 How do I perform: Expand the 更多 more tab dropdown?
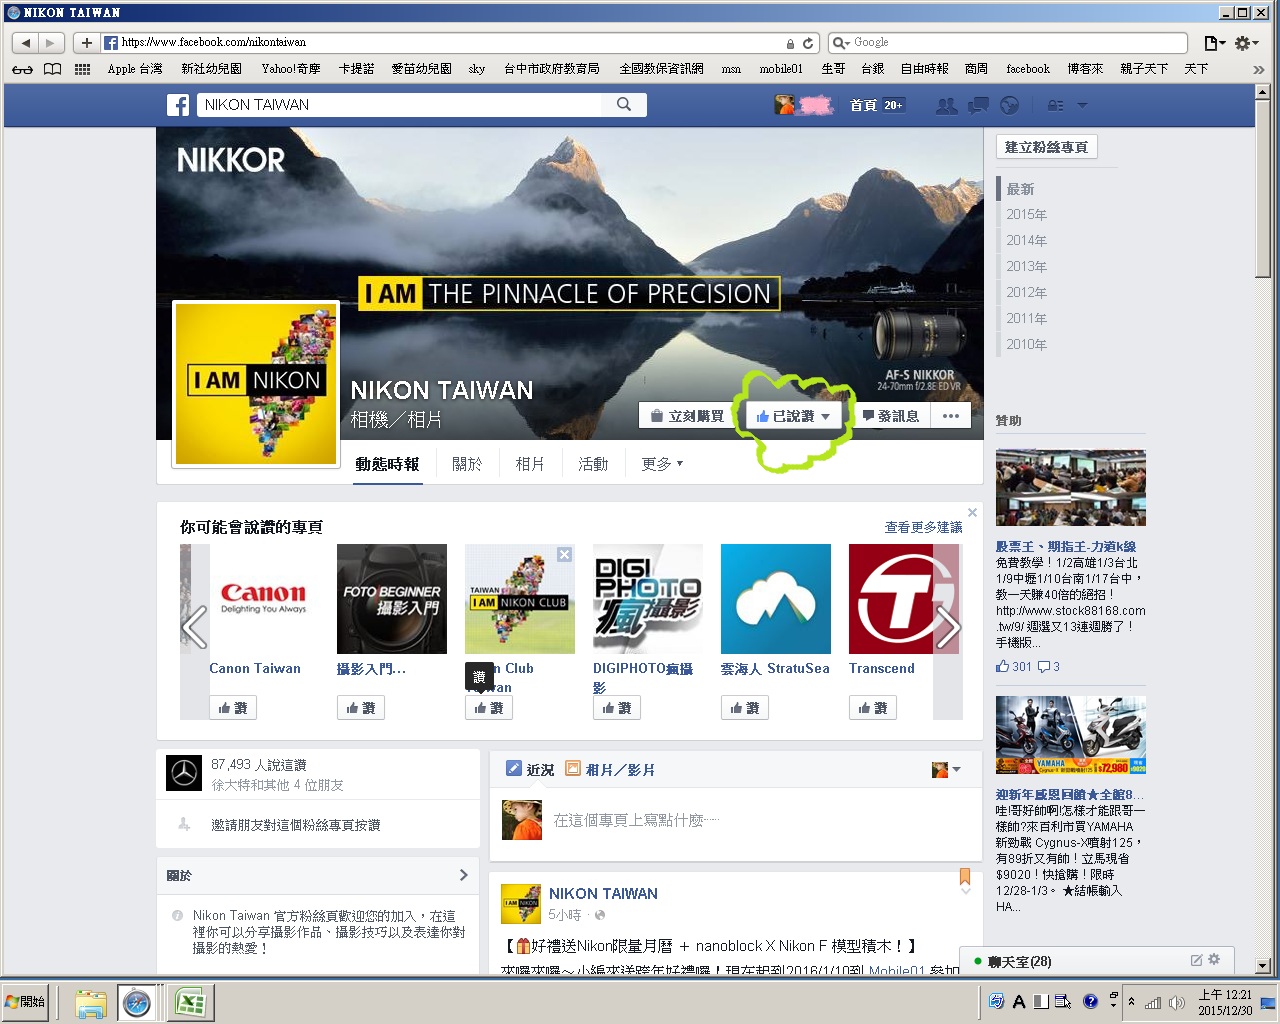(x=662, y=464)
